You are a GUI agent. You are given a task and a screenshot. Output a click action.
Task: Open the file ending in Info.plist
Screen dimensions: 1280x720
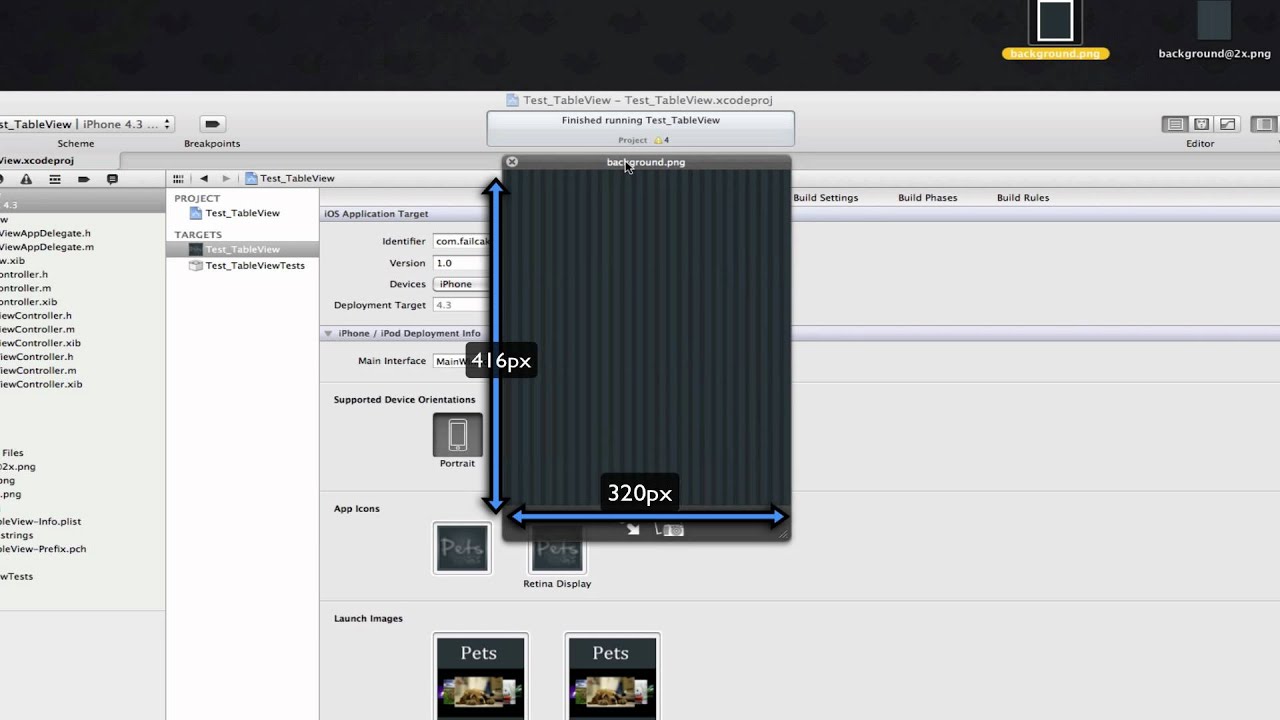[x=40, y=521]
